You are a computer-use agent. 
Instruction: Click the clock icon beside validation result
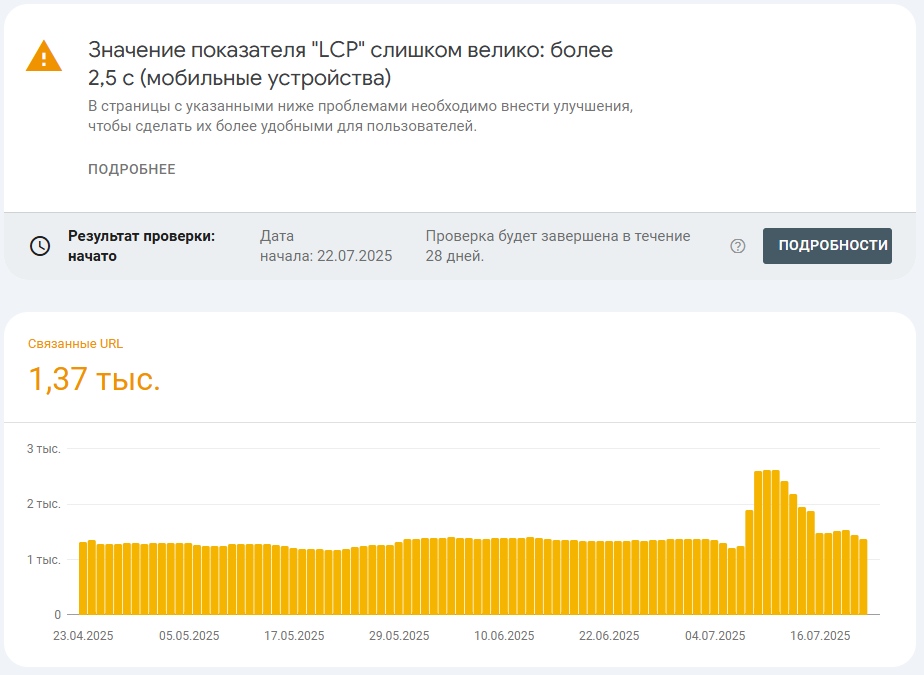pos(40,246)
